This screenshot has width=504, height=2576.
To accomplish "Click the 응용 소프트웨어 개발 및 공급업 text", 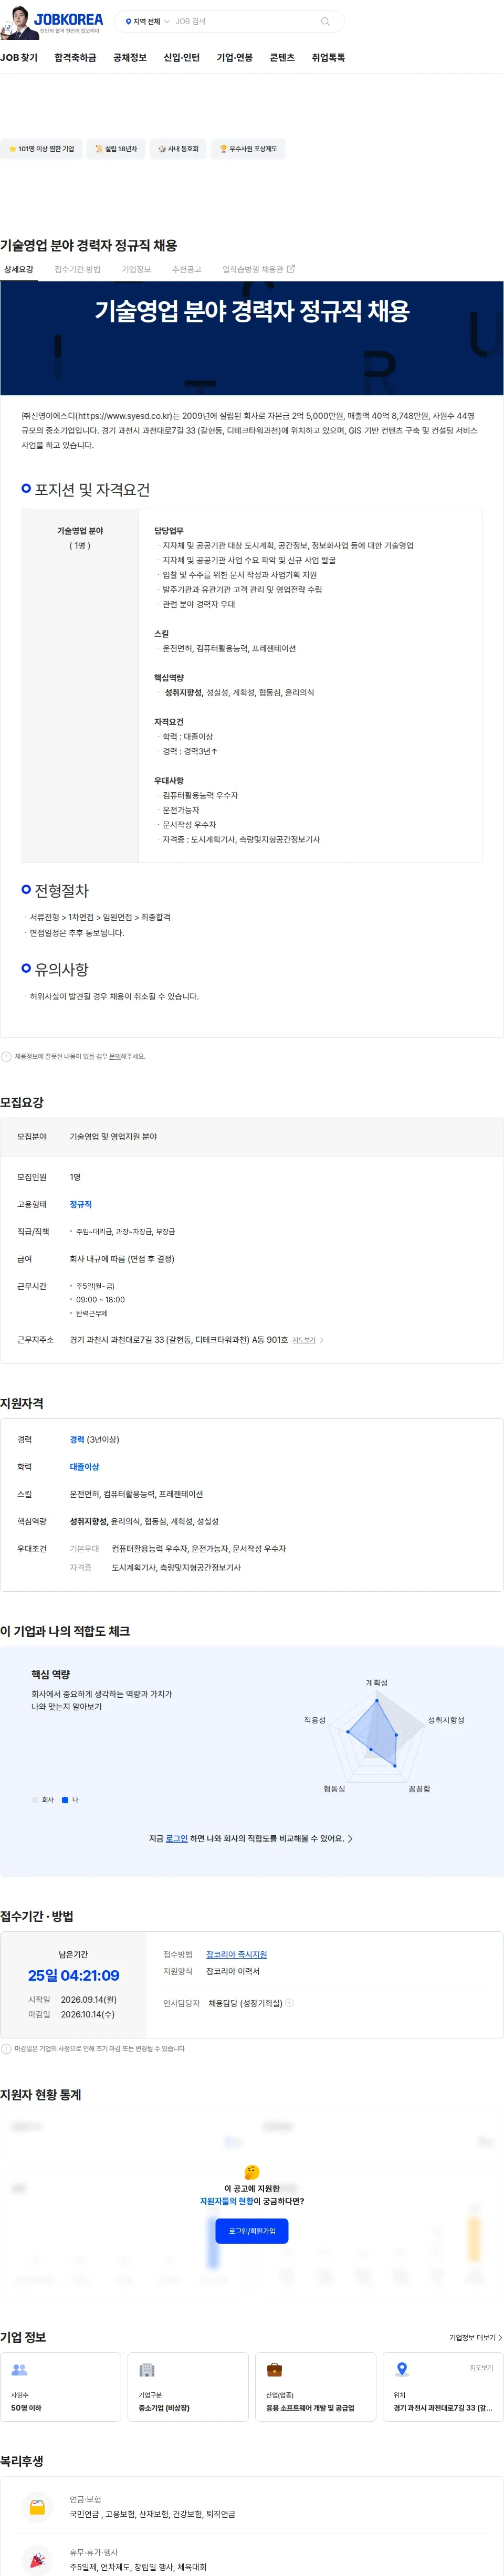I will click(x=310, y=2407).
